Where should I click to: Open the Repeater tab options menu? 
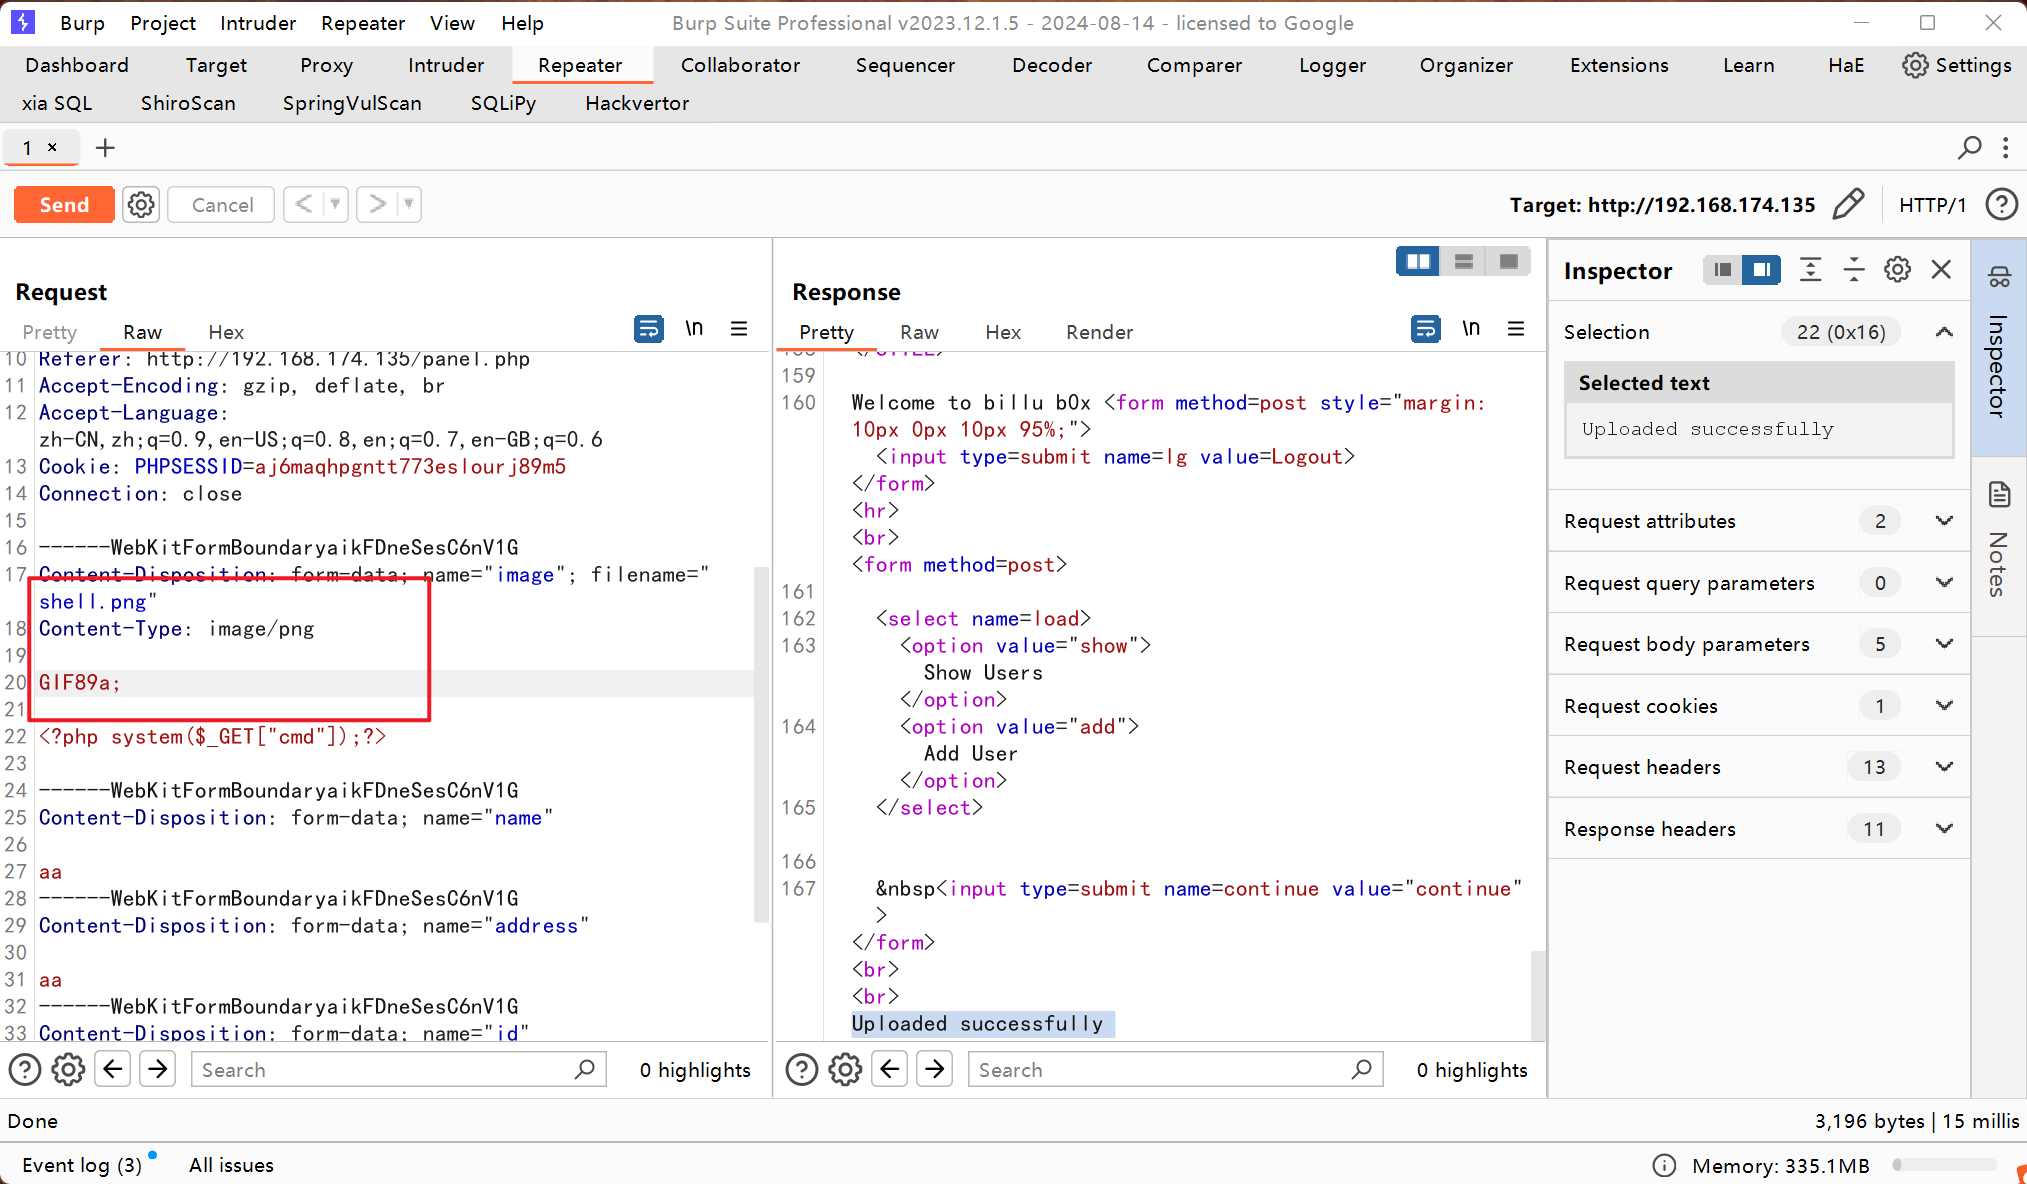(x=2005, y=148)
